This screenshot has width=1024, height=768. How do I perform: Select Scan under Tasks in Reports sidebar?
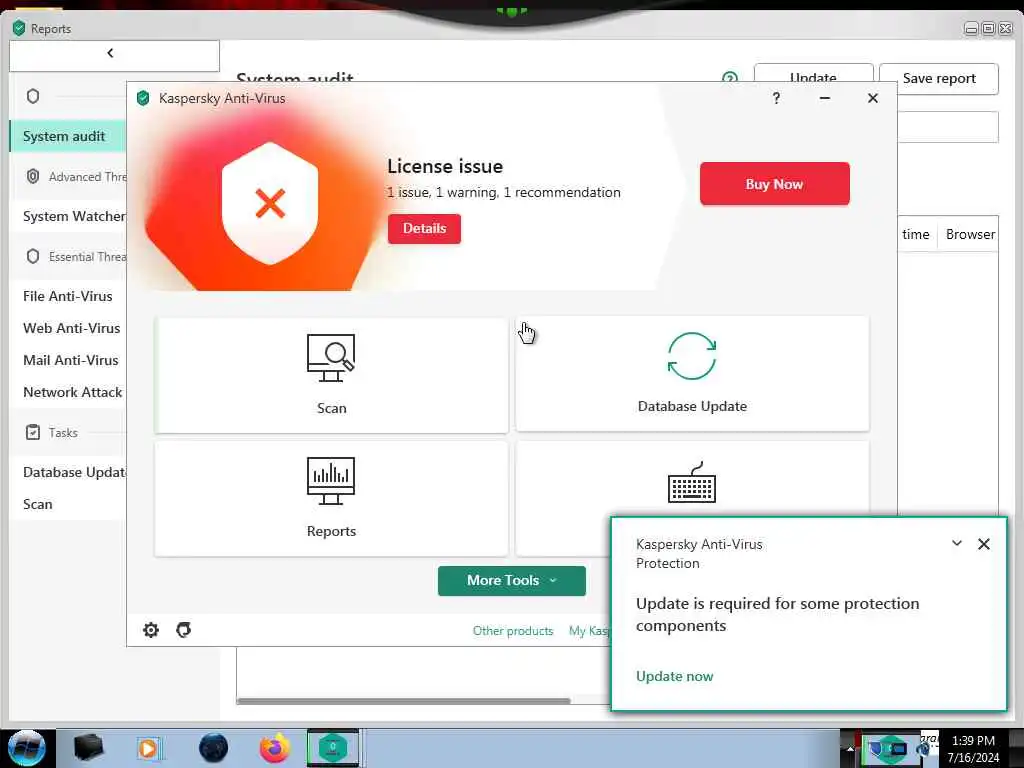[68, 504]
